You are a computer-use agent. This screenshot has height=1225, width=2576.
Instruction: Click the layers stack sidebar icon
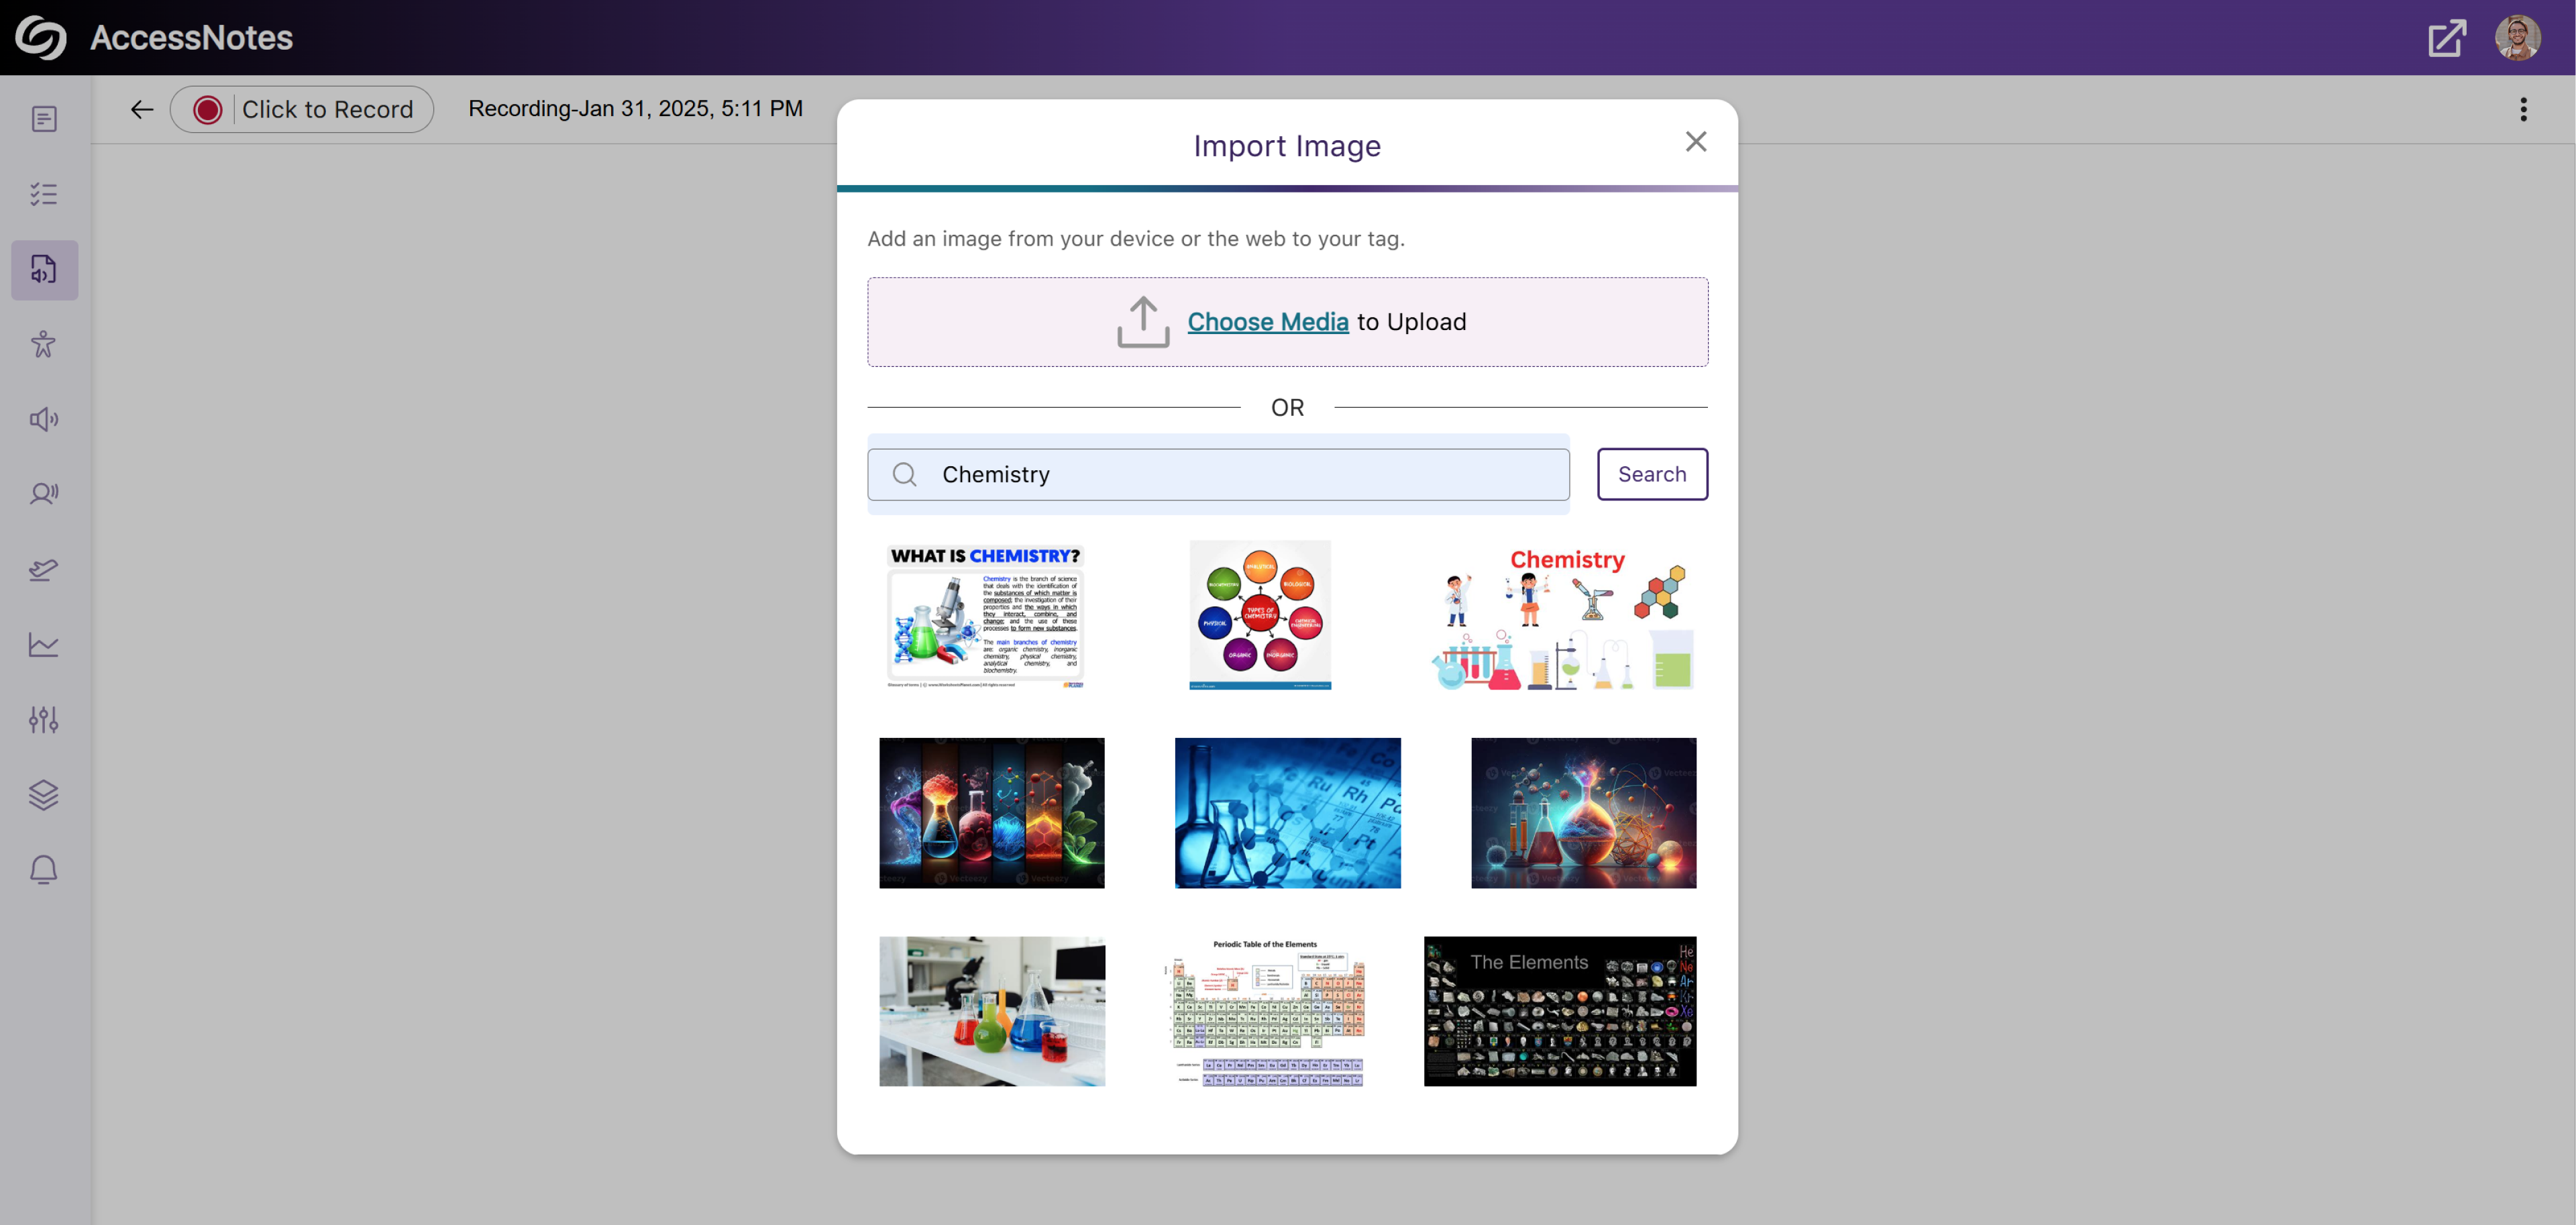click(44, 795)
